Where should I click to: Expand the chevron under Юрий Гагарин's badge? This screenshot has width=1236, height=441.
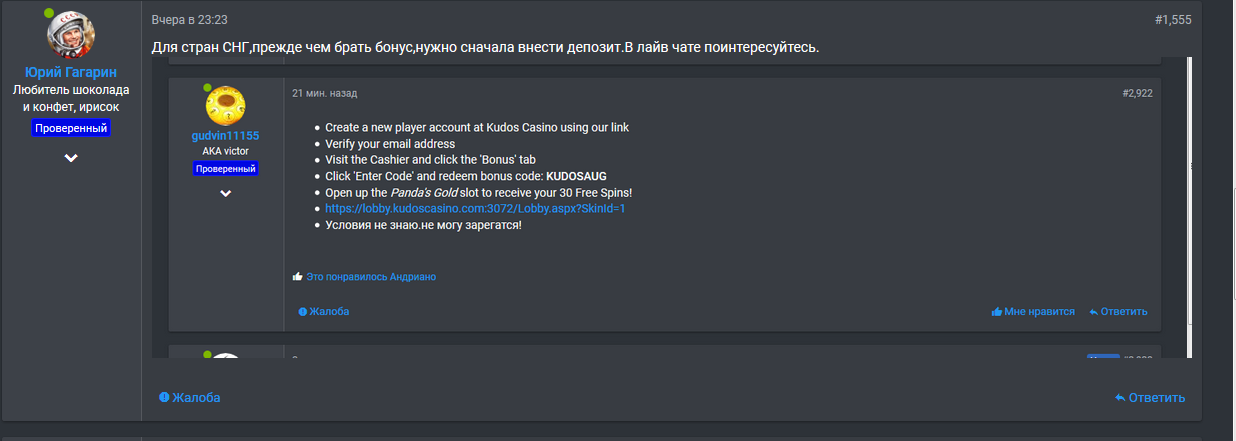(x=71, y=158)
